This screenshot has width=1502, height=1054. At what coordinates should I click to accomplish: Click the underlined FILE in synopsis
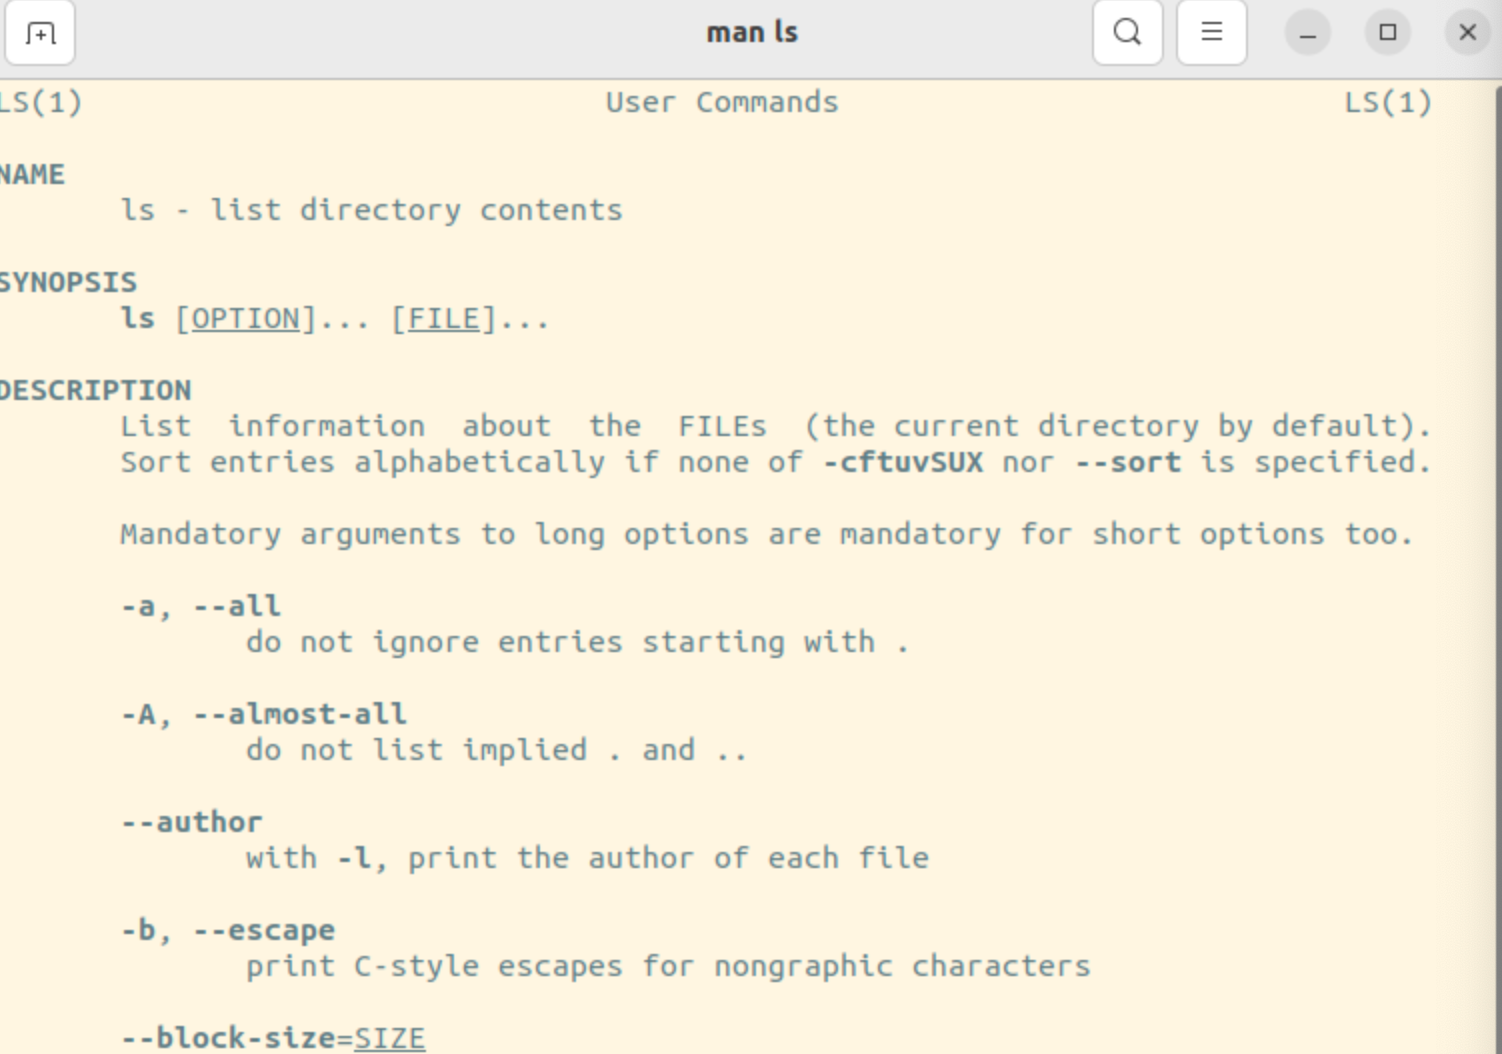[444, 319]
